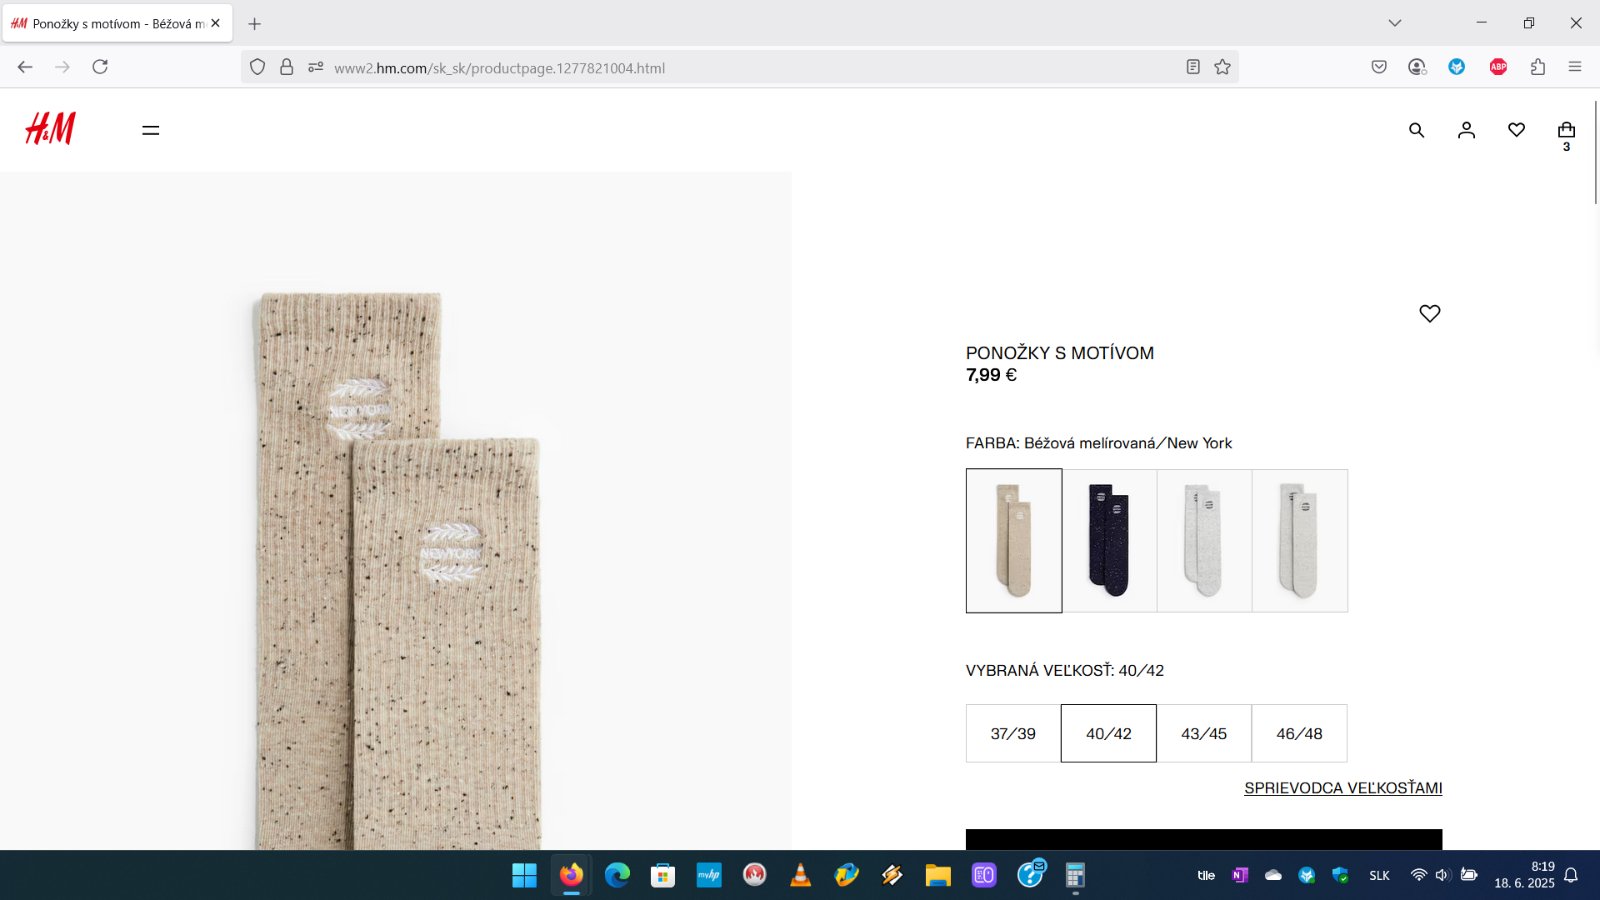Open the shopping bag with 3 items
The image size is (1600, 900).
[1566, 131]
